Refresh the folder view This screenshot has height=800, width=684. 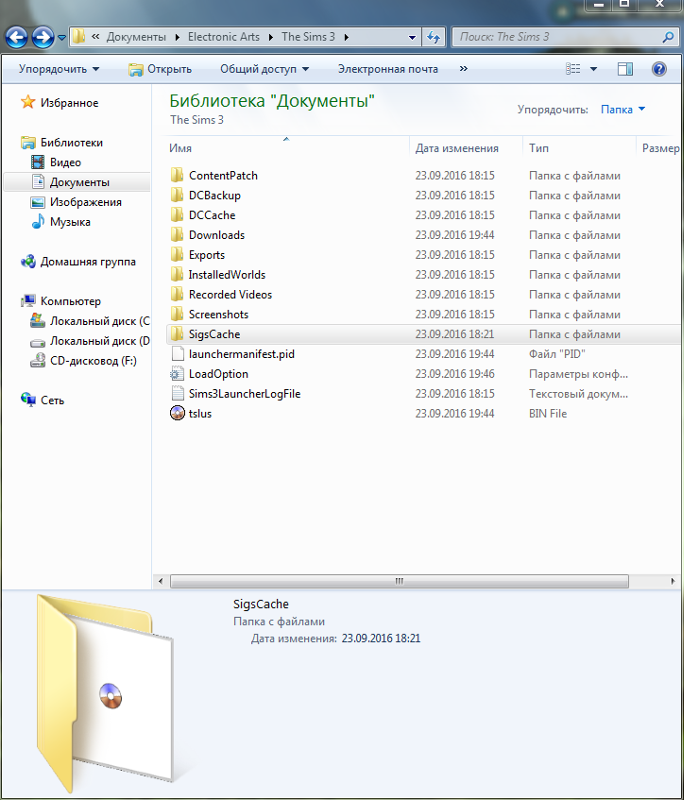pyautogui.click(x=434, y=37)
